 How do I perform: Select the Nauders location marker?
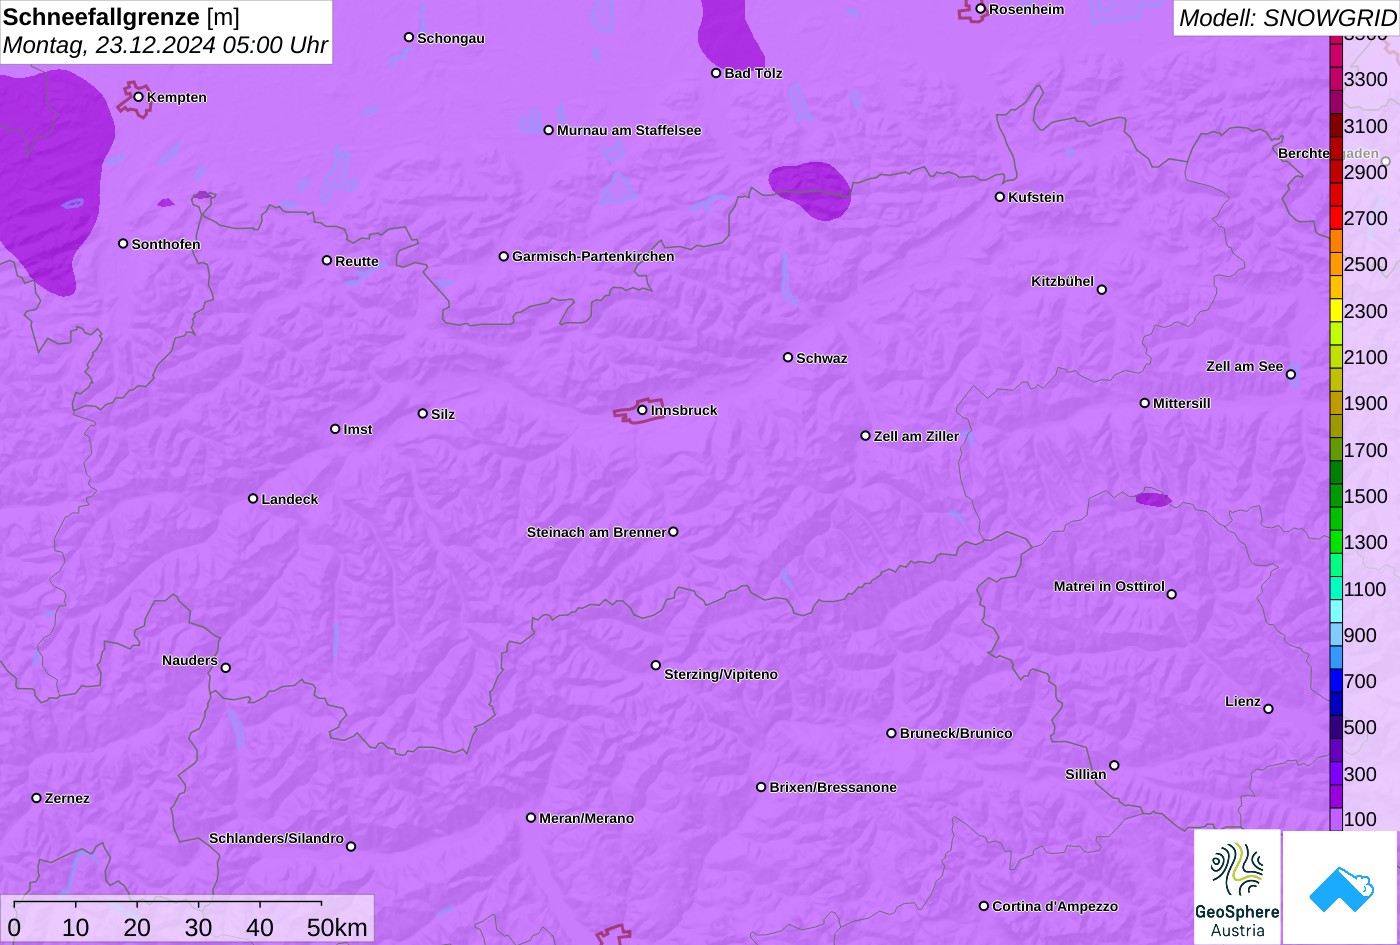click(226, 668)
